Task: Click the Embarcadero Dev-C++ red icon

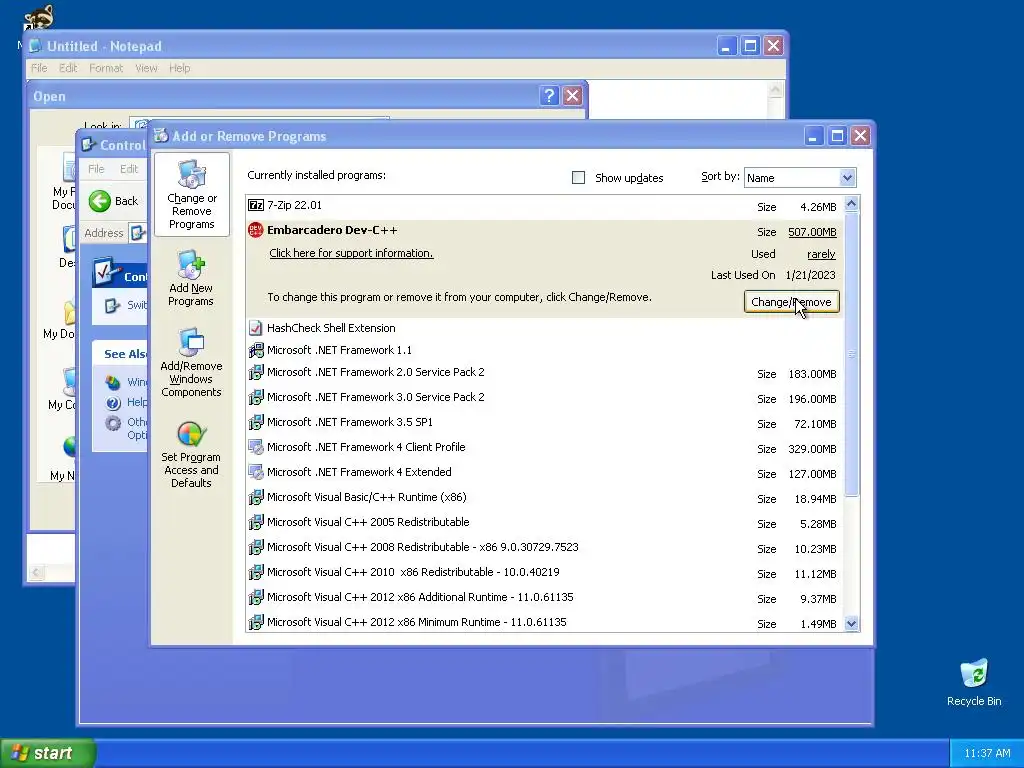Action: tap(256, 230)
